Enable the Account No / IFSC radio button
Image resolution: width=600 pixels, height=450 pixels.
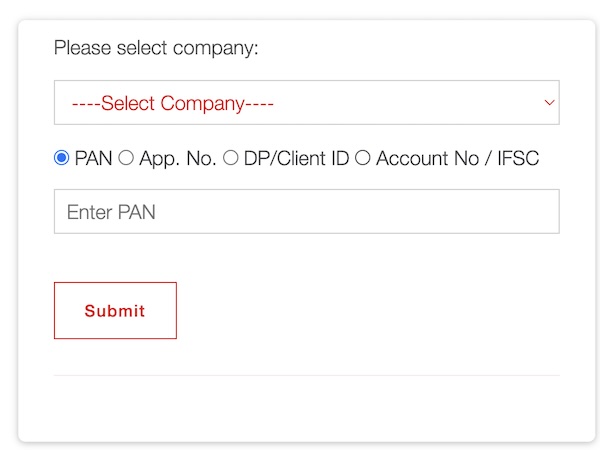[x=363, y=158]
